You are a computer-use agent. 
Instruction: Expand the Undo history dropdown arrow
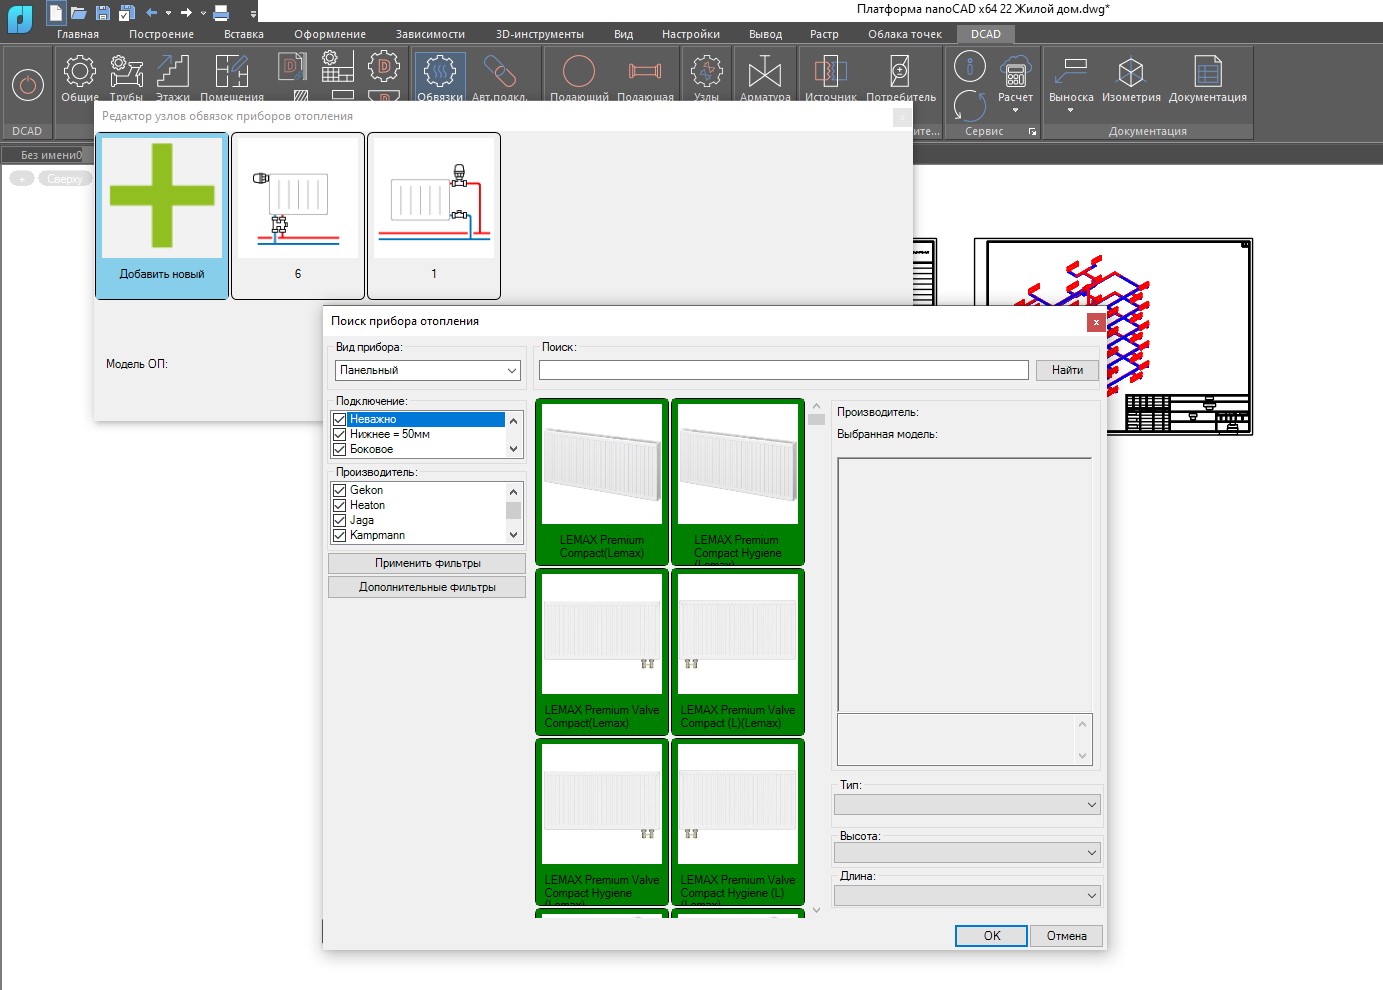pos(168,13)
